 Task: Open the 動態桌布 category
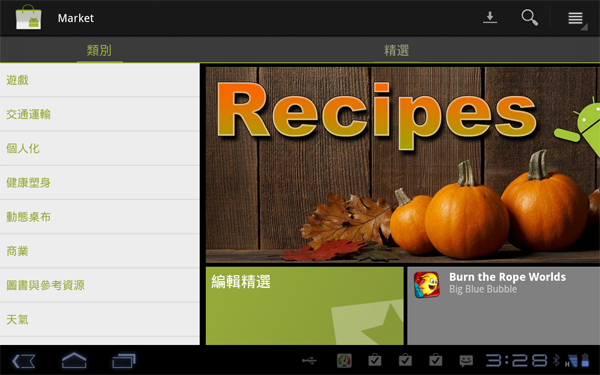(99, 217)
